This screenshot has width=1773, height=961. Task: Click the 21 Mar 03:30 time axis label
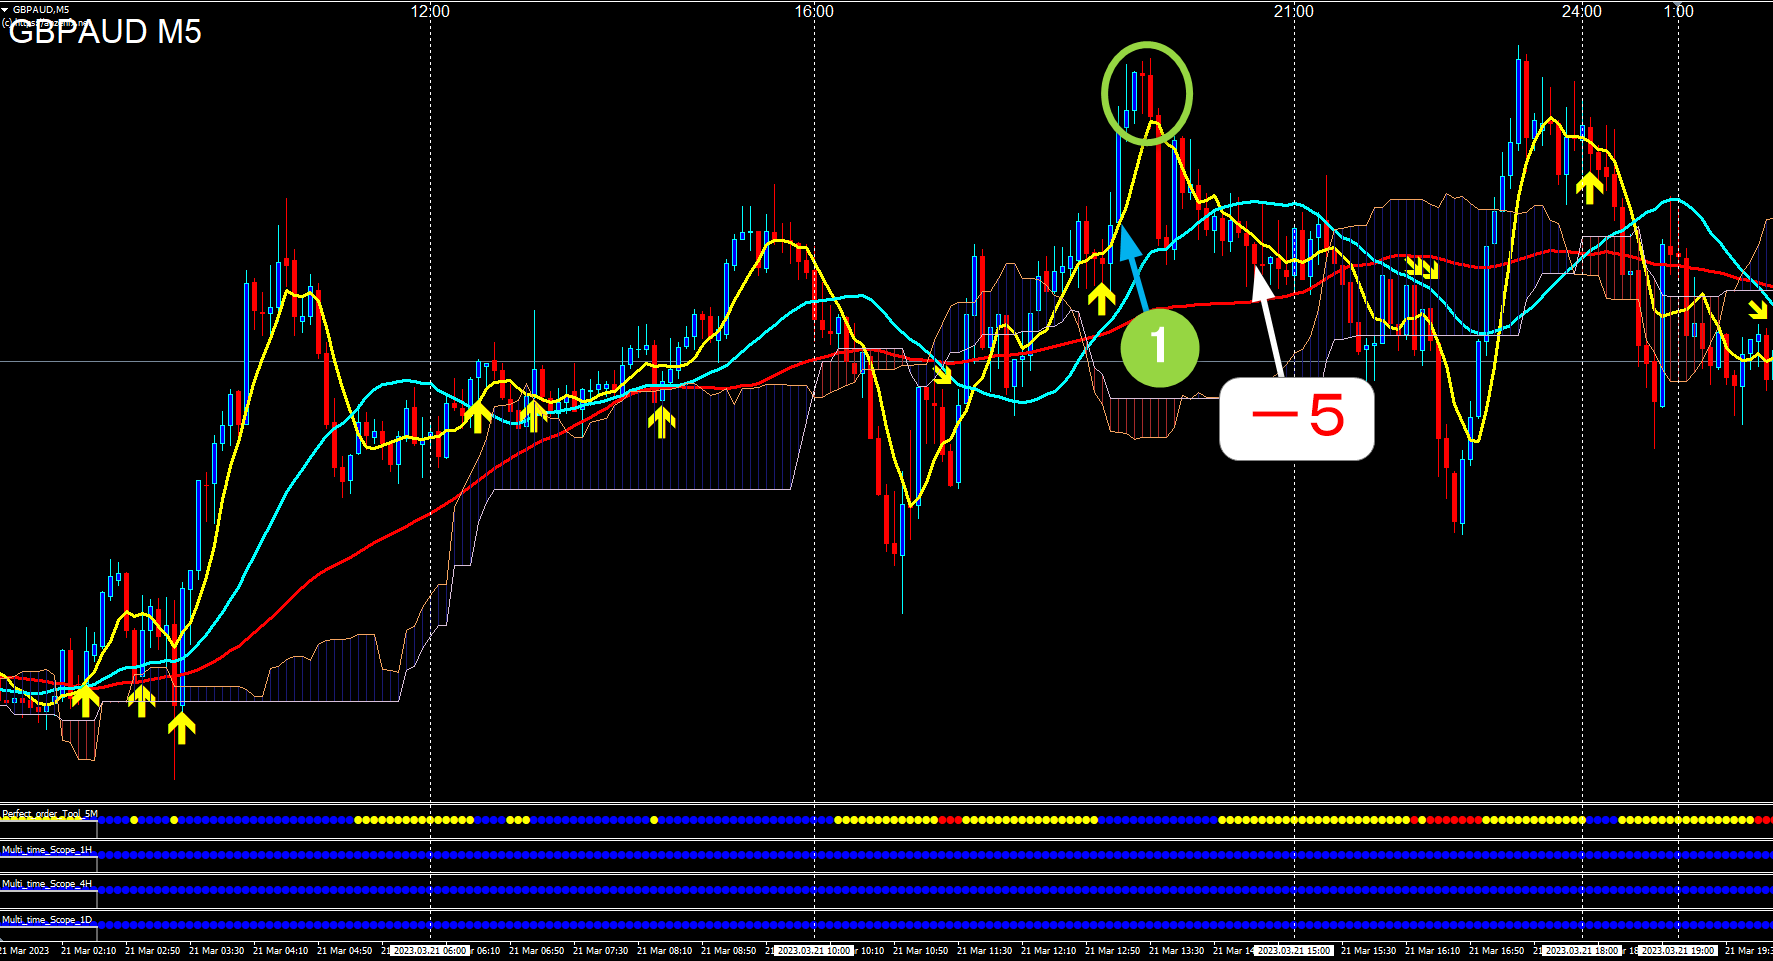point(216,951)
